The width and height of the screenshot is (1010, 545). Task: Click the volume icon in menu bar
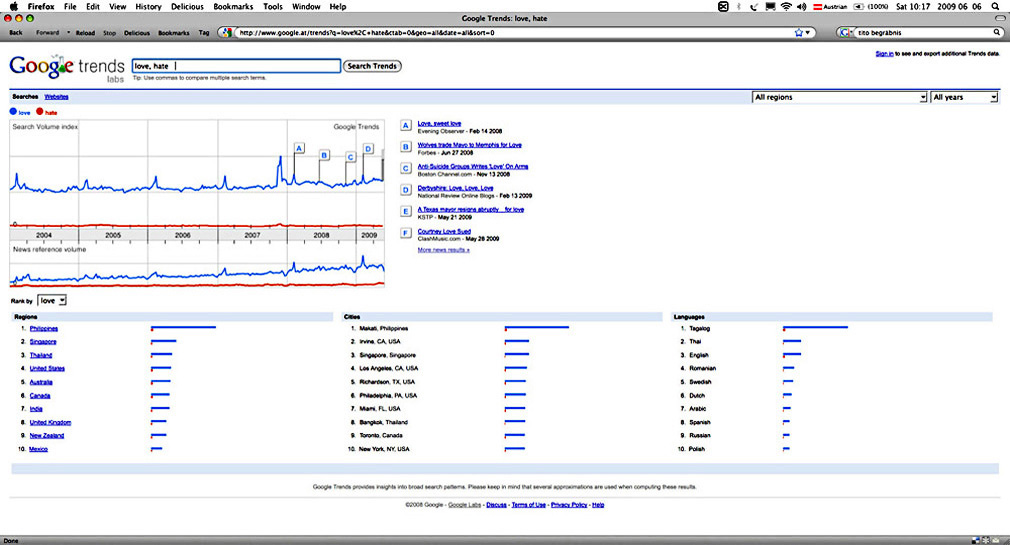pyautogui.click(x=801, y=6)
